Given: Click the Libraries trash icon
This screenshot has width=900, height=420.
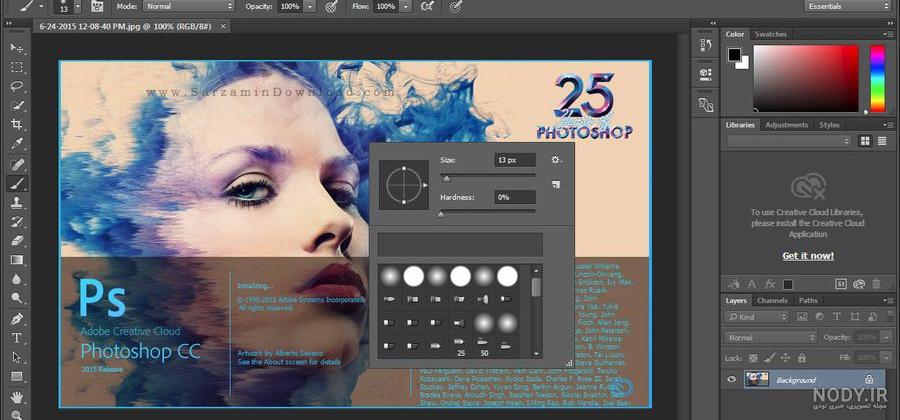Looking at the screenshot, I should (x=876, y=283).
